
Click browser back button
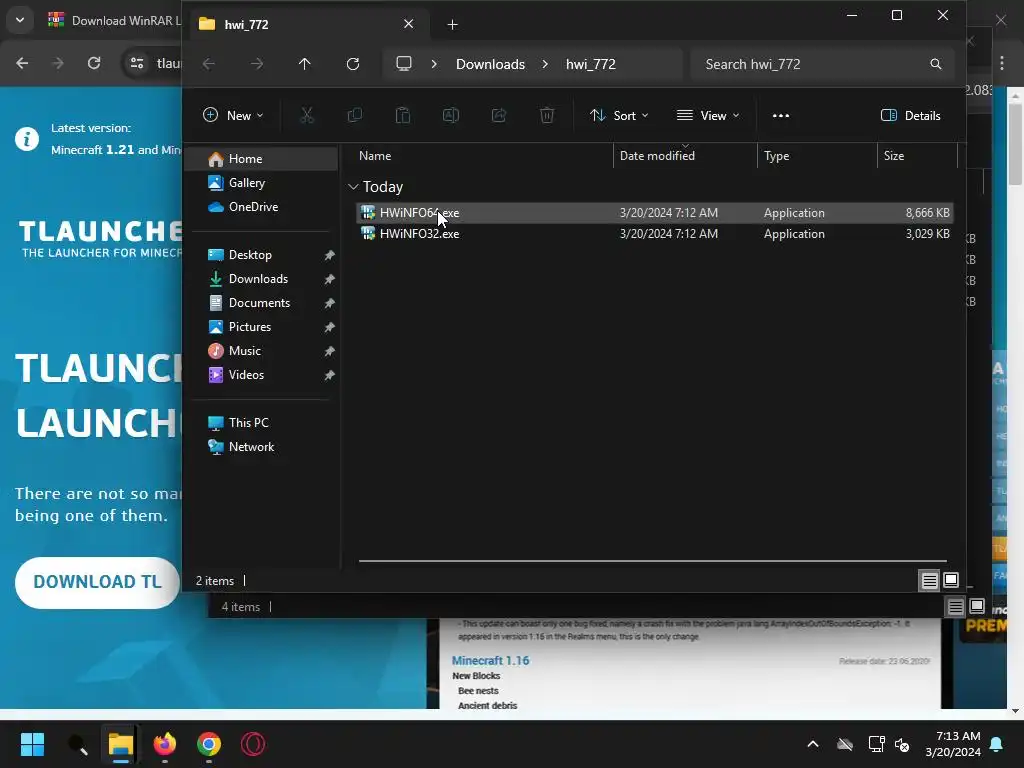click(22, 63)
